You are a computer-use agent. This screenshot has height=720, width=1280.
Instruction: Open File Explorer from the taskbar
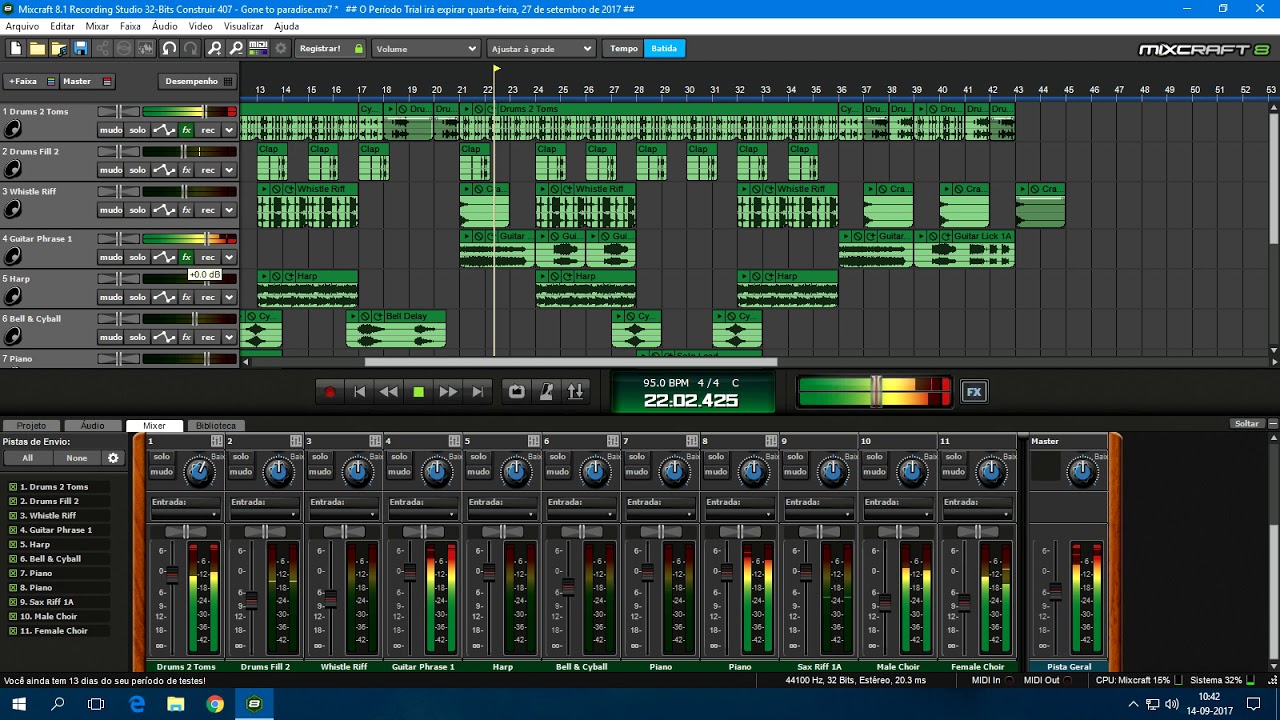tap(176, 704)
